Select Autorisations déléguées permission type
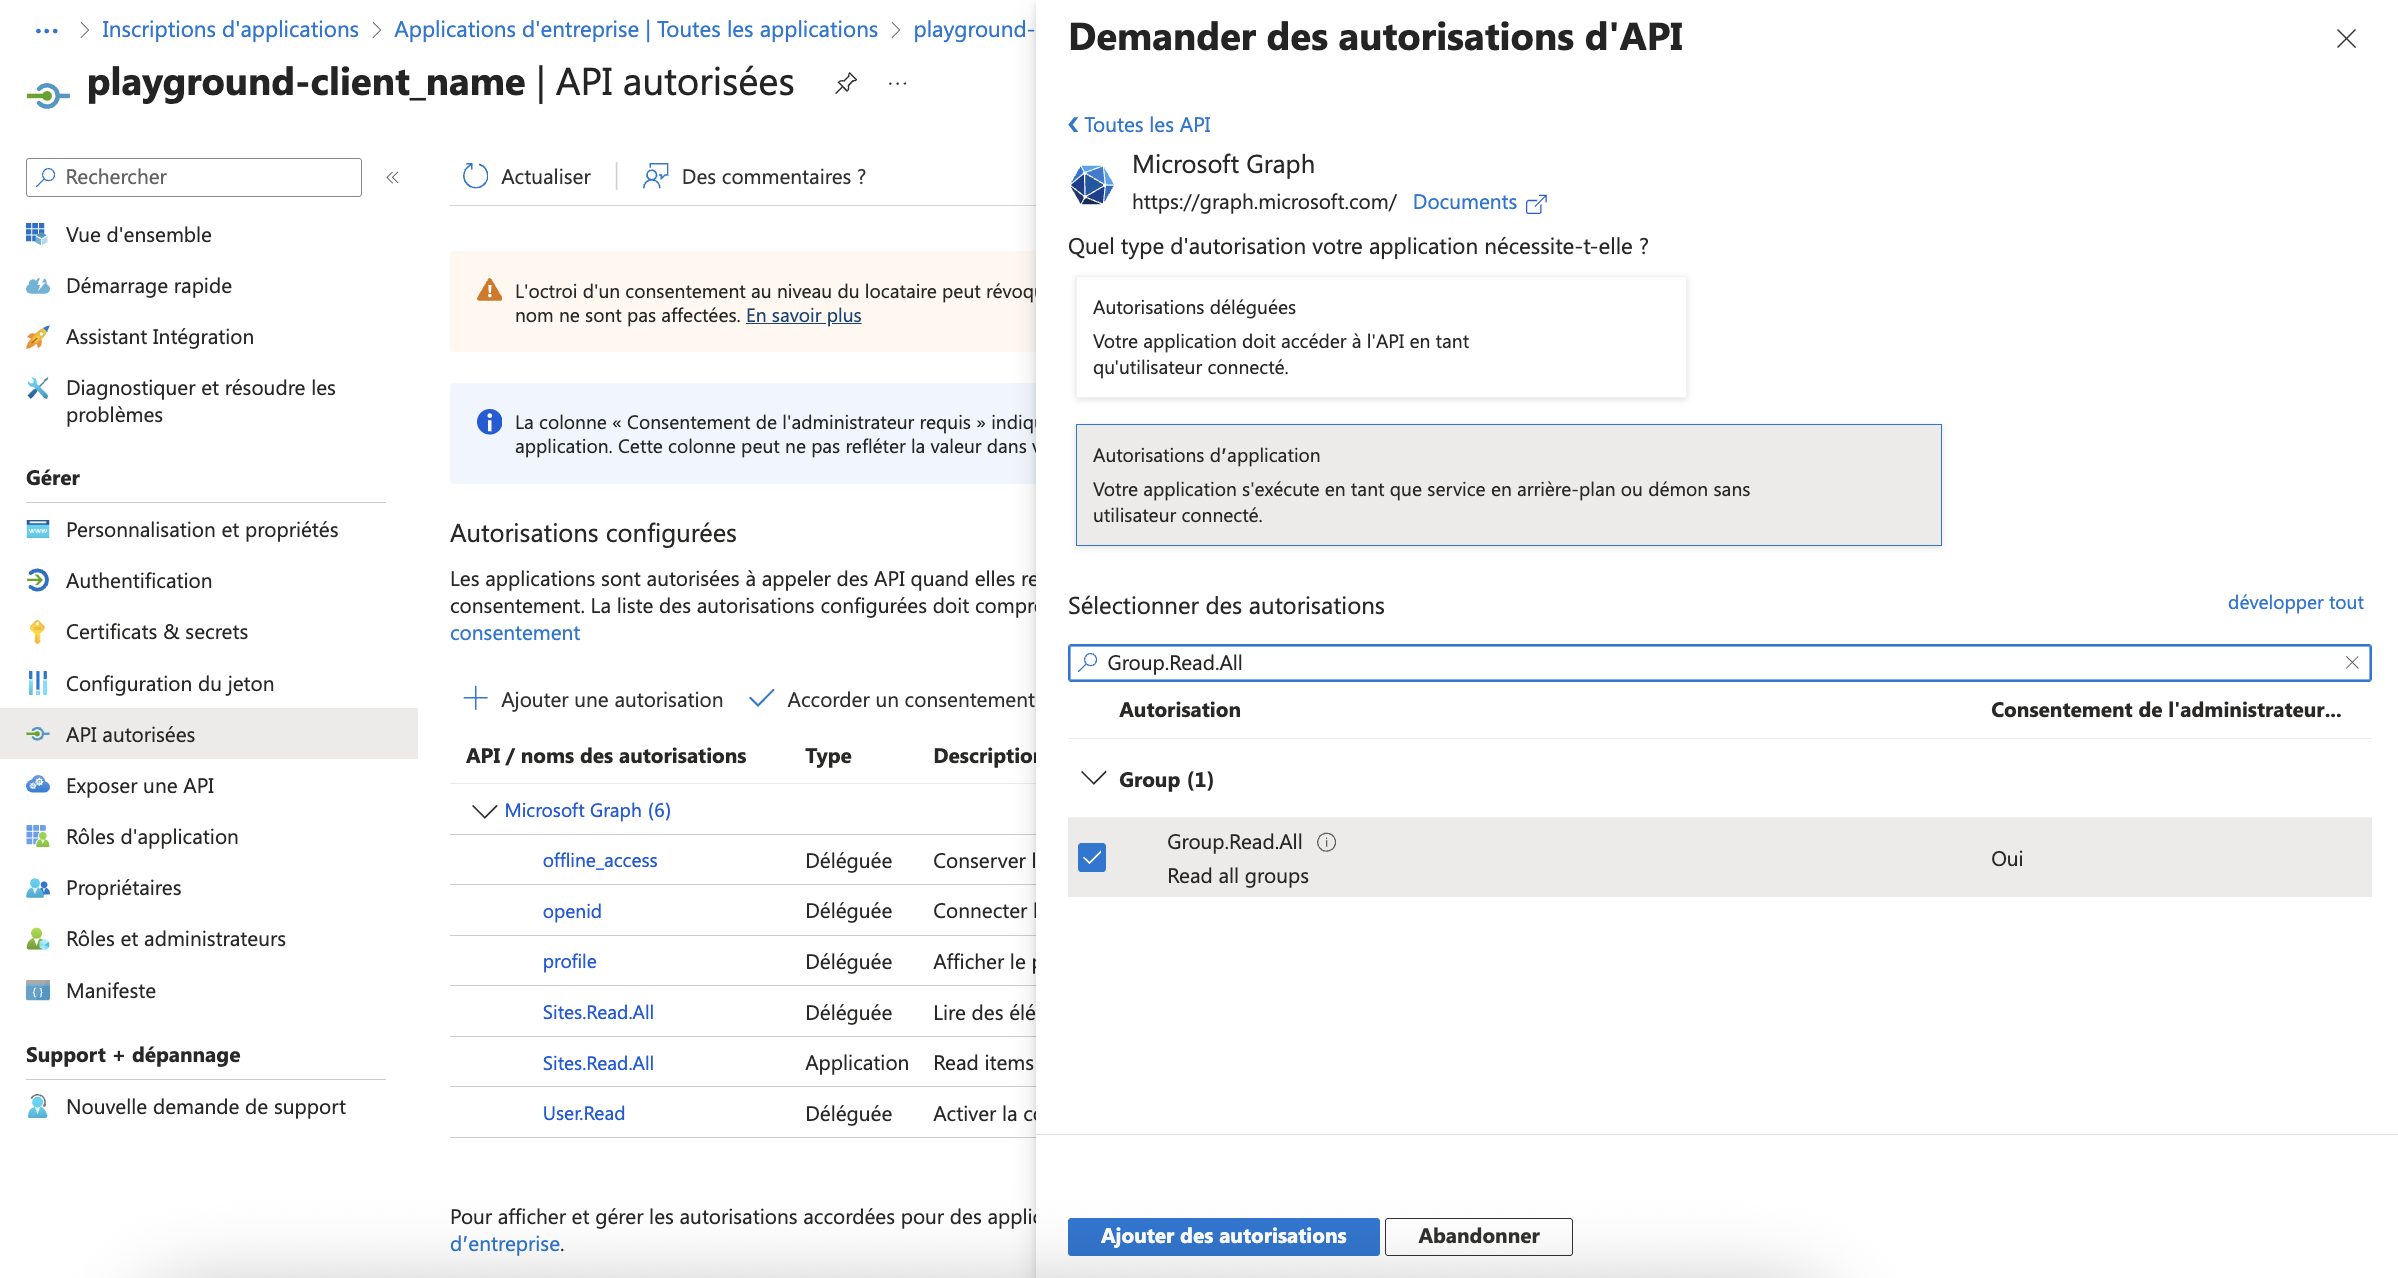Viewport: 2398px width, 1278px height. click(x=1380, y=337)
